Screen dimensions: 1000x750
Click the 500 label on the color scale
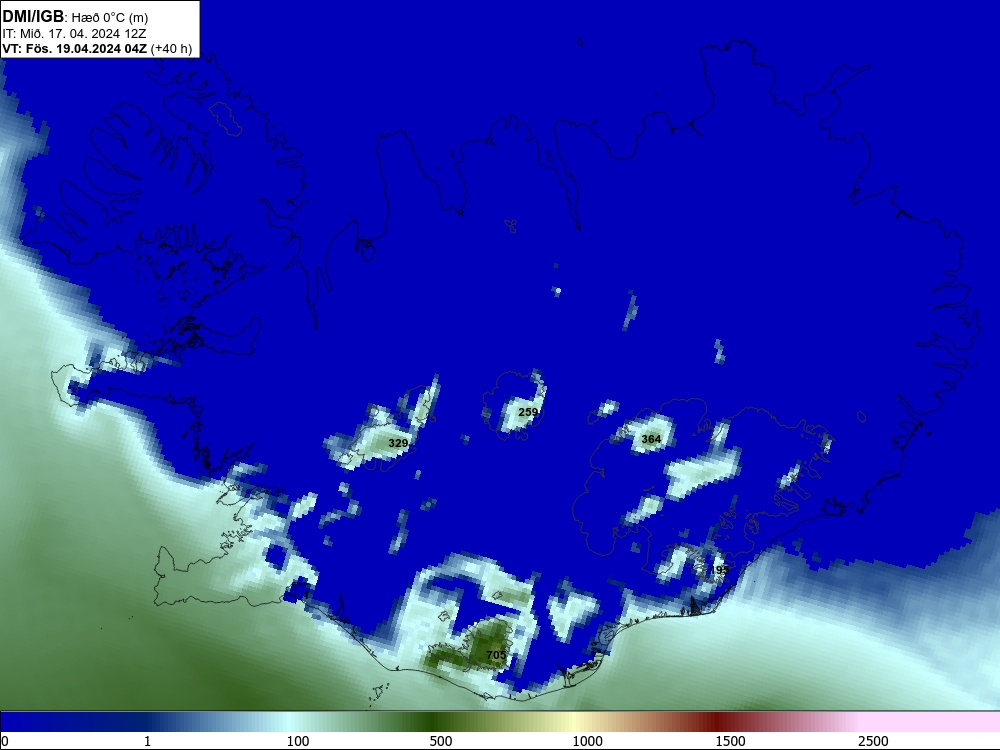click(x=441, y=741)
